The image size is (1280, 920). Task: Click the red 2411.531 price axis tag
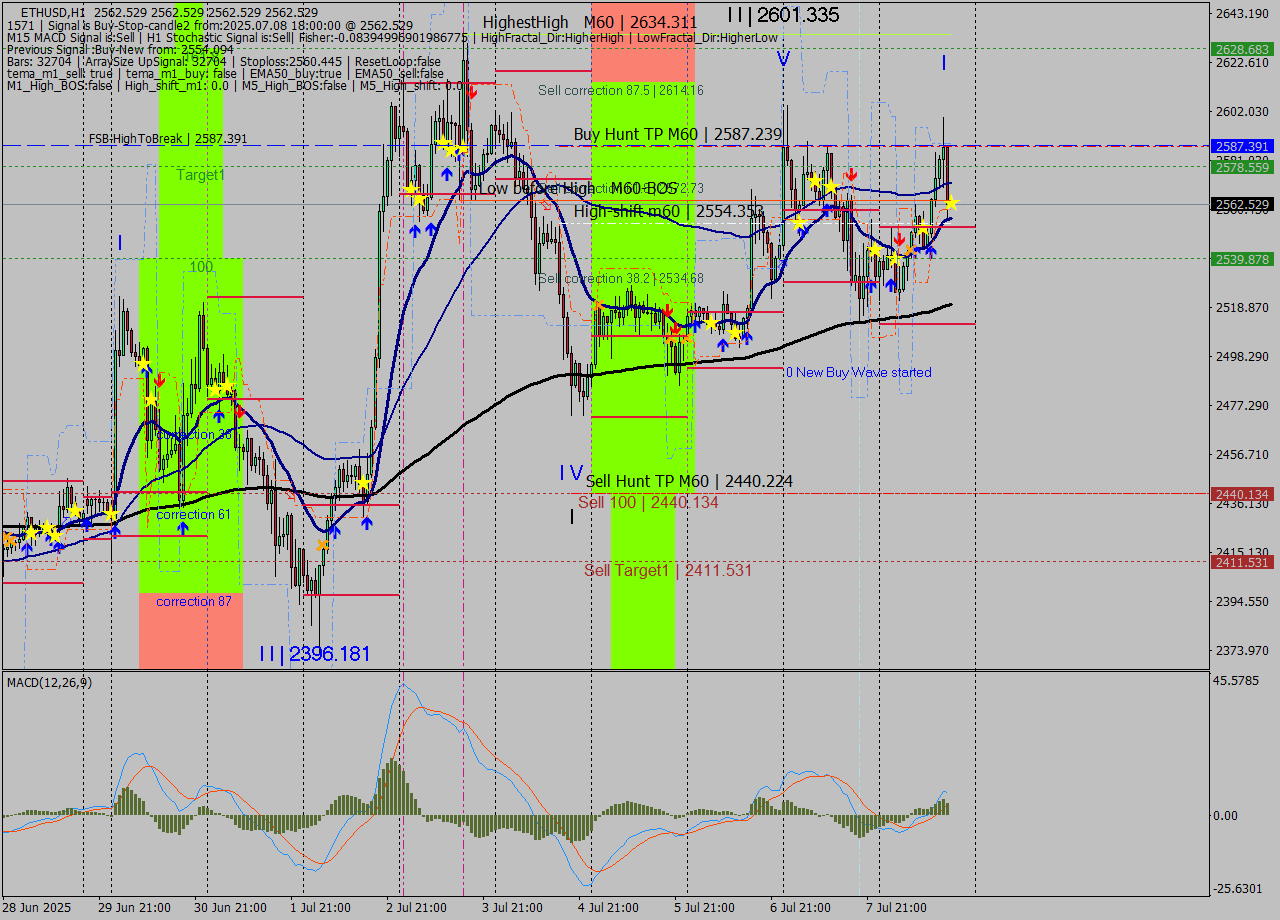point(1241,562)
